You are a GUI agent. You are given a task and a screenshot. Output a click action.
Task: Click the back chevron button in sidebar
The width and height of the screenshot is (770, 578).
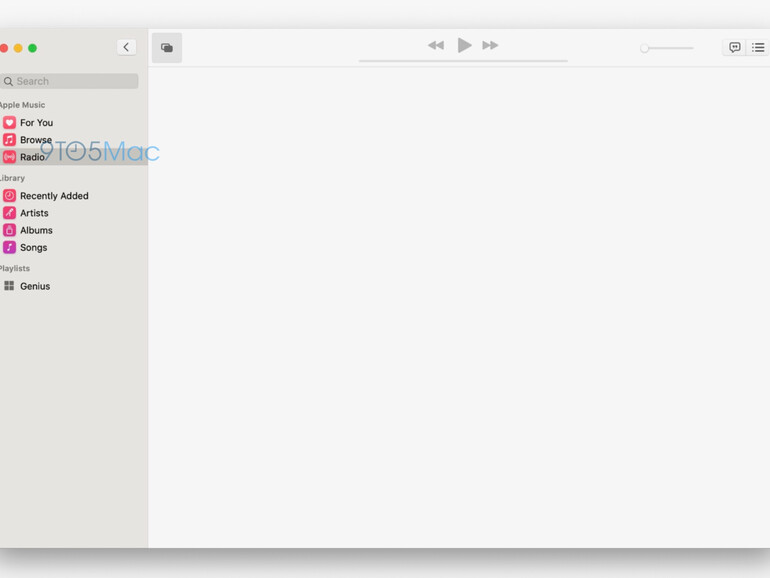coord(127,47)
